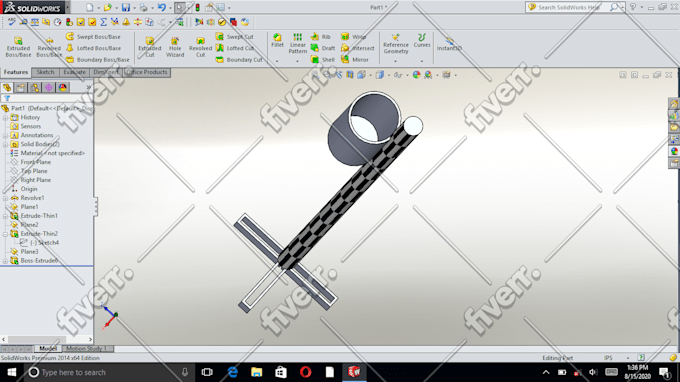Apply the Fillet feature

[277, 40]
